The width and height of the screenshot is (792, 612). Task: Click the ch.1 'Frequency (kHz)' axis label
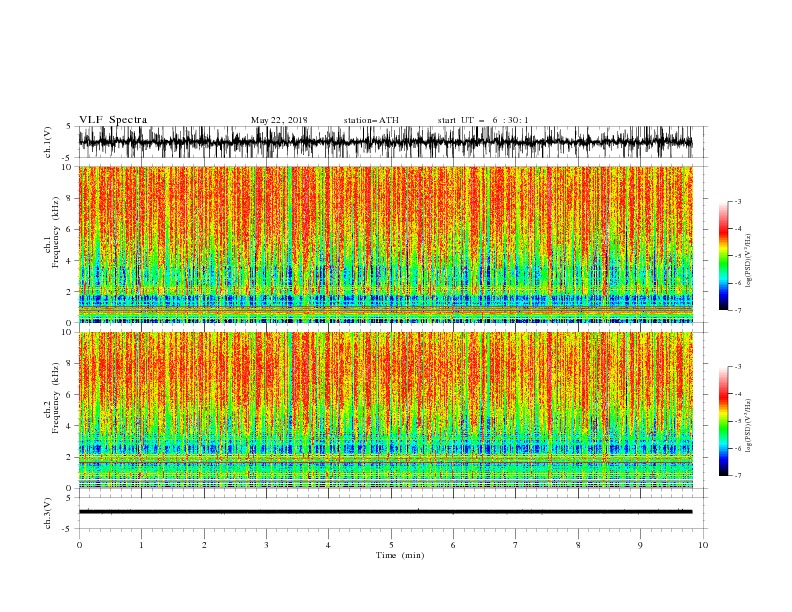pyautogui.click(x=56, y=233)
